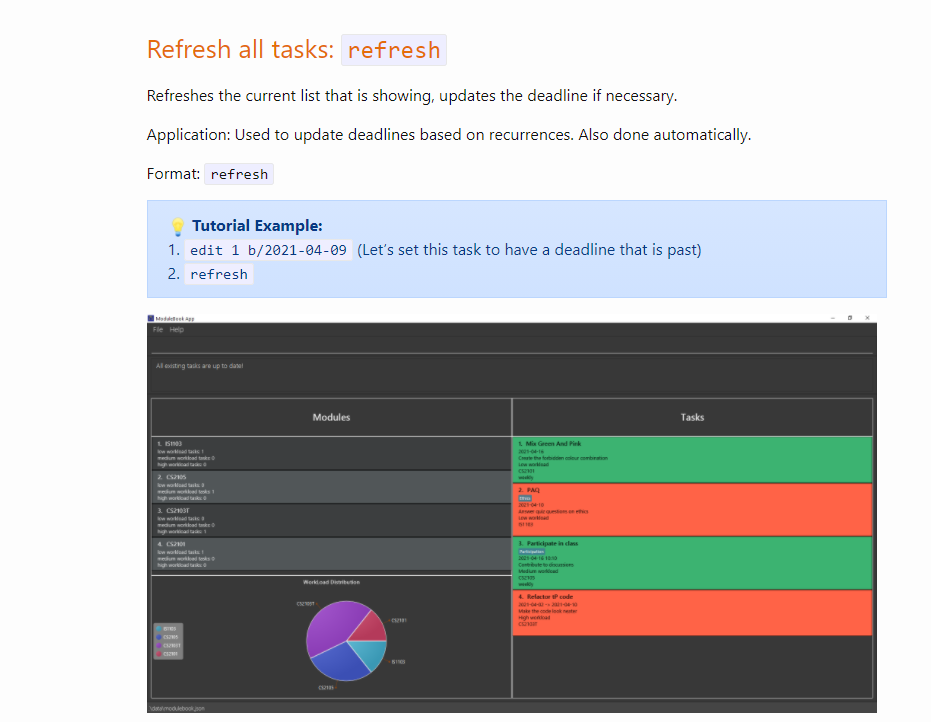
Task: Click the 'refresh' code label in the heading
Action: (x=394, y=50)
